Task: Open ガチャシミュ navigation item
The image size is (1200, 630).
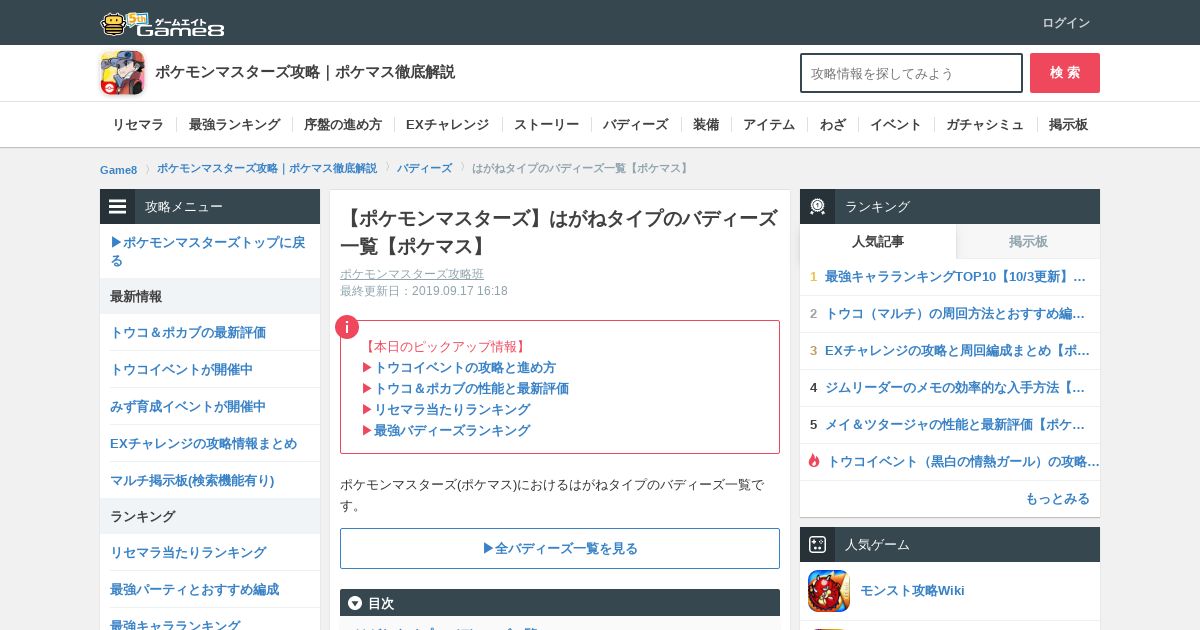Action: tap(985, 125)
